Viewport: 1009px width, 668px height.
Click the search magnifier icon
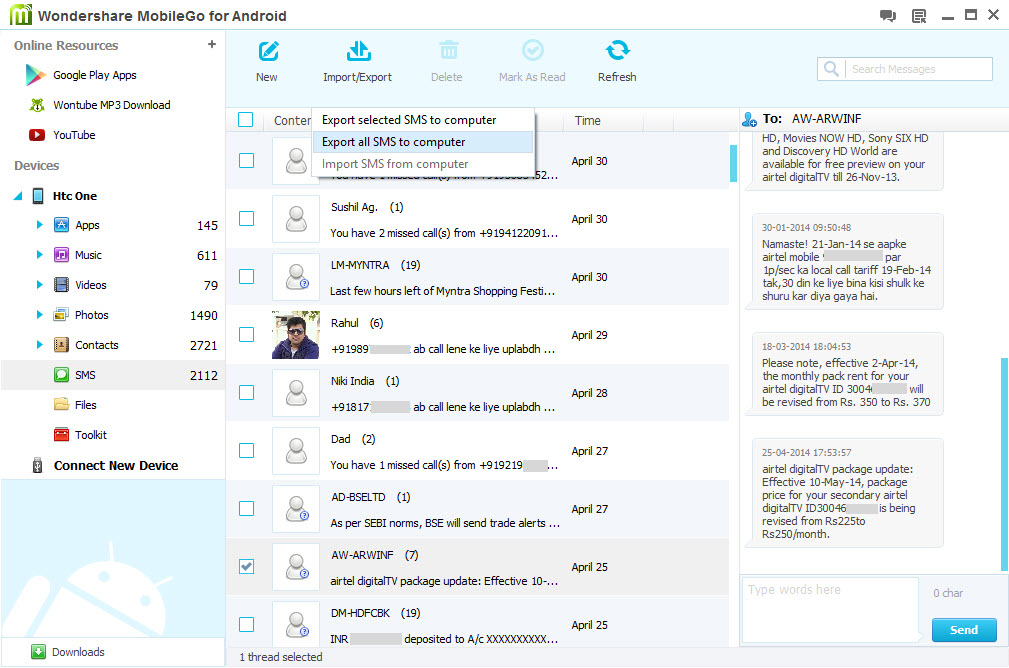[x=831, y=69]
